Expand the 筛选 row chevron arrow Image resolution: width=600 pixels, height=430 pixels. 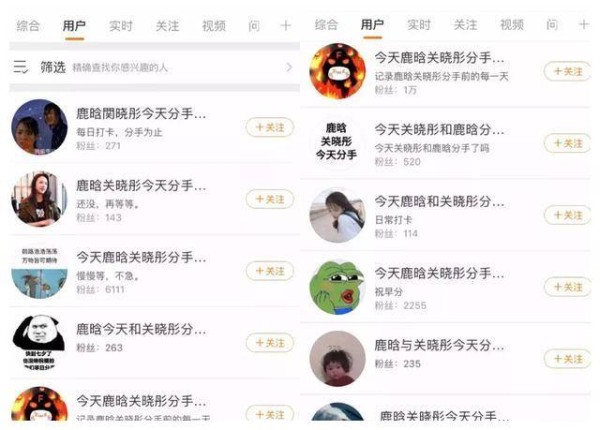289,67
